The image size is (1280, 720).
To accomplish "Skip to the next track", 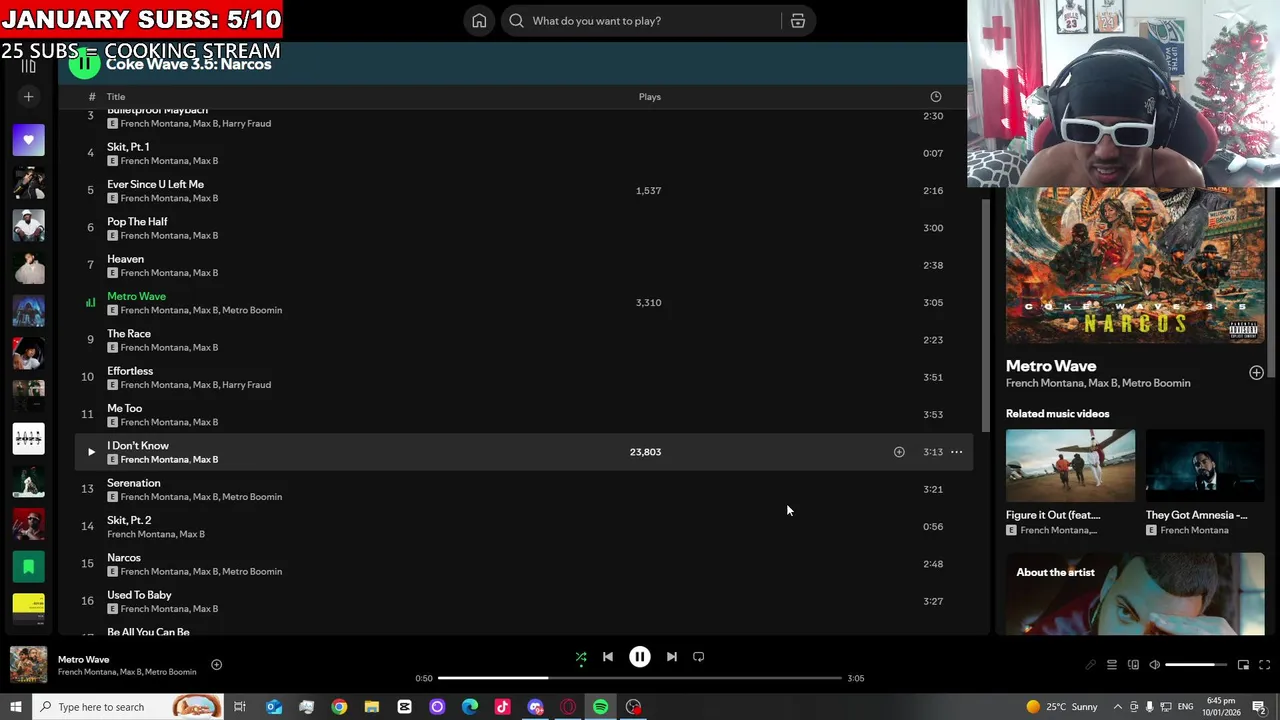I will click(672, 657).
